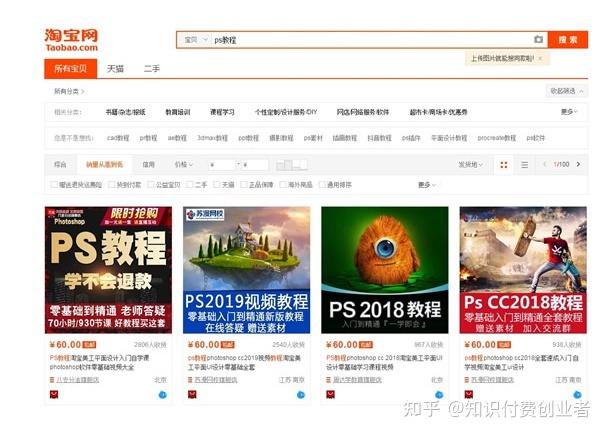Click the 3dmax教程 suggested search
Viewport: 606px width, 434px height.
tap(212, 138)
